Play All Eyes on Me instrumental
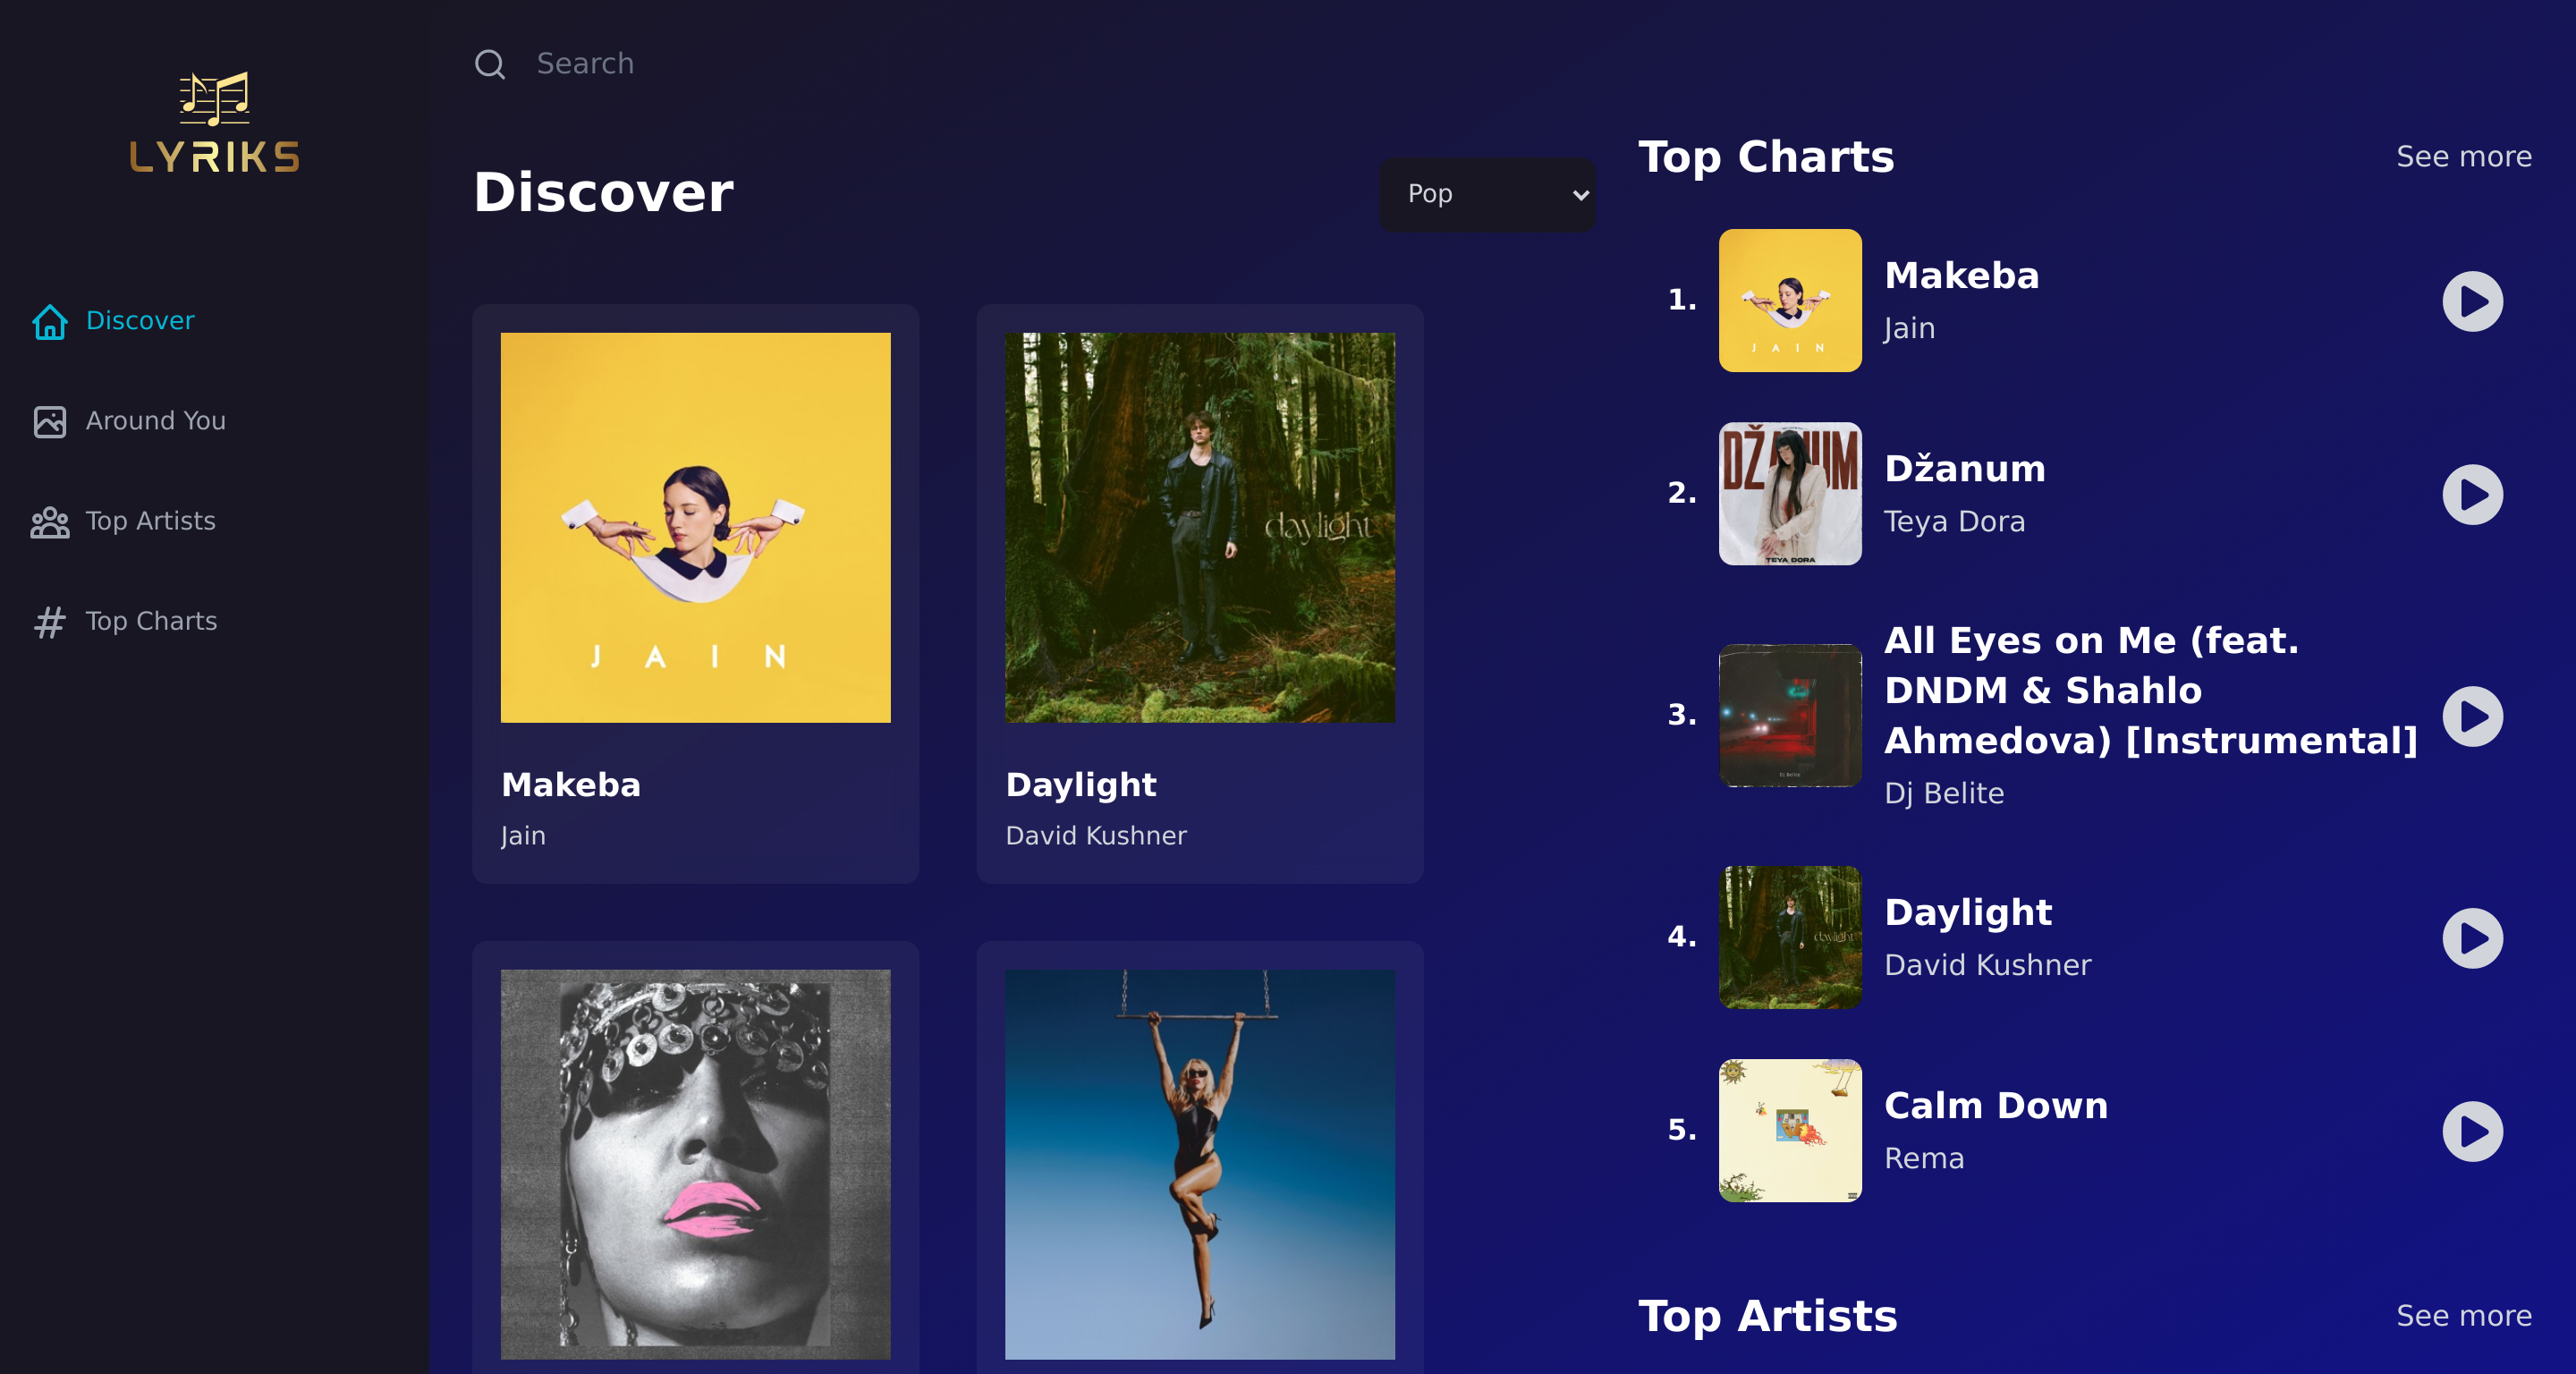Screen dimensions: 2576x1374 pos(2471,716)
